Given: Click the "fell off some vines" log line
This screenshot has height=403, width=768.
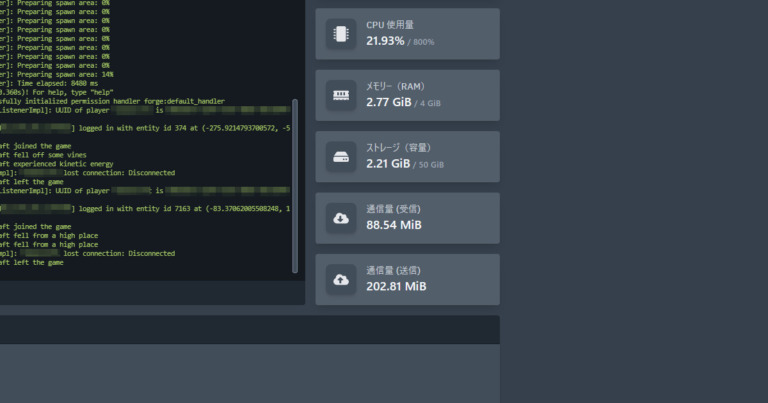Looking at the screenshot, I should pyautogui.click(x=40, y=155).
